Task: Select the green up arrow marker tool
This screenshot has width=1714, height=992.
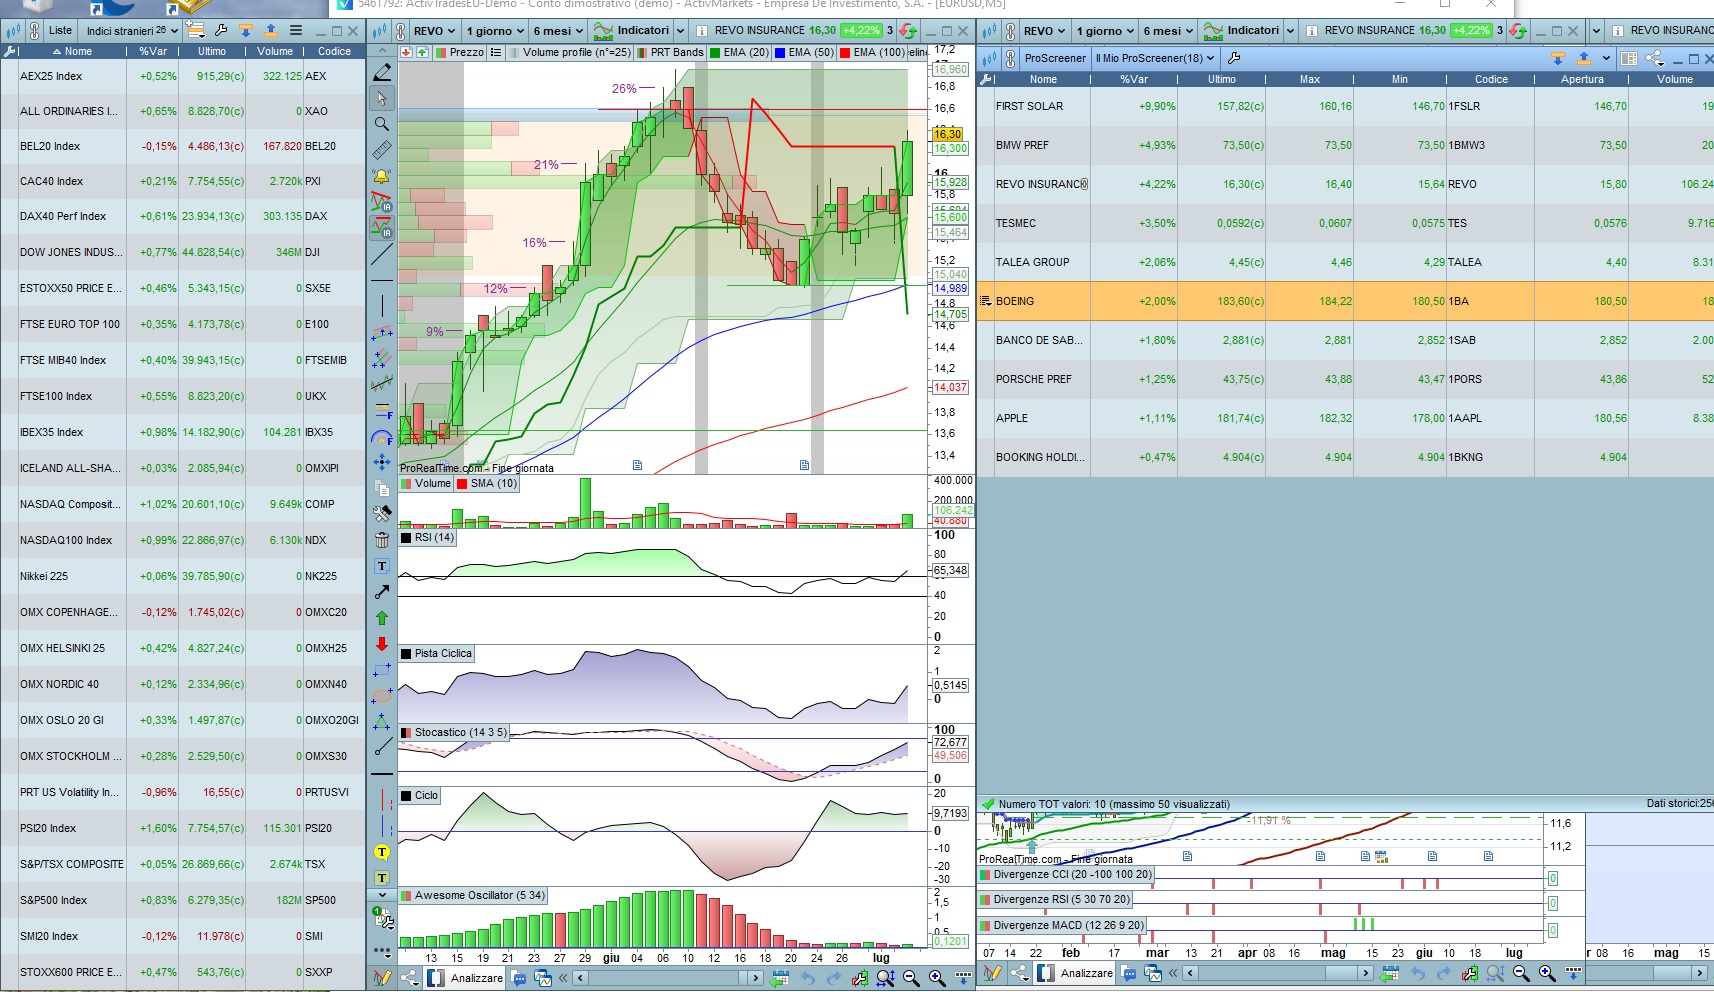Action: click(382, 618)
